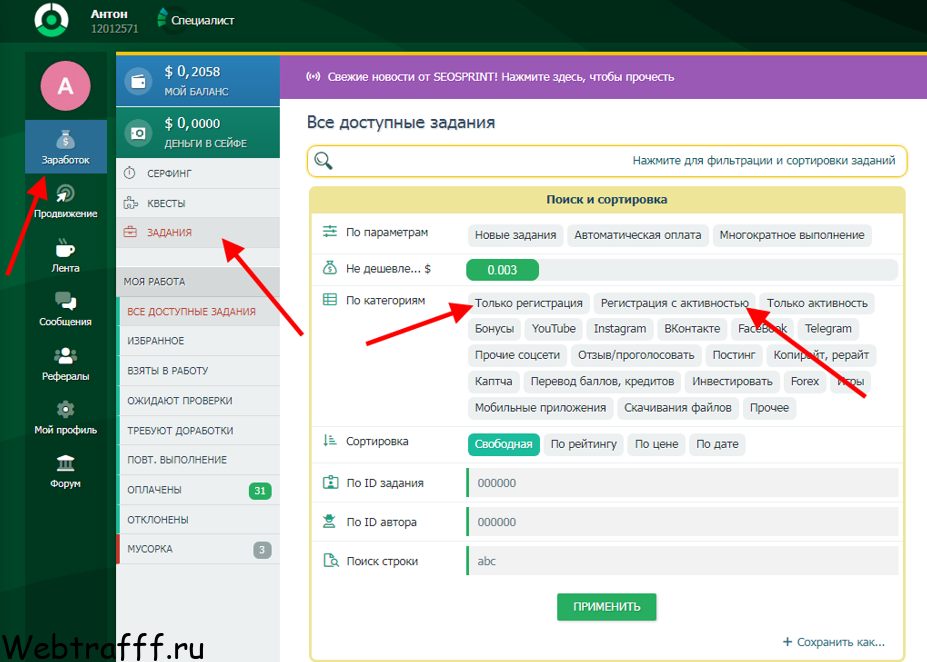Click the Применить button

click(x=607, y=607)
